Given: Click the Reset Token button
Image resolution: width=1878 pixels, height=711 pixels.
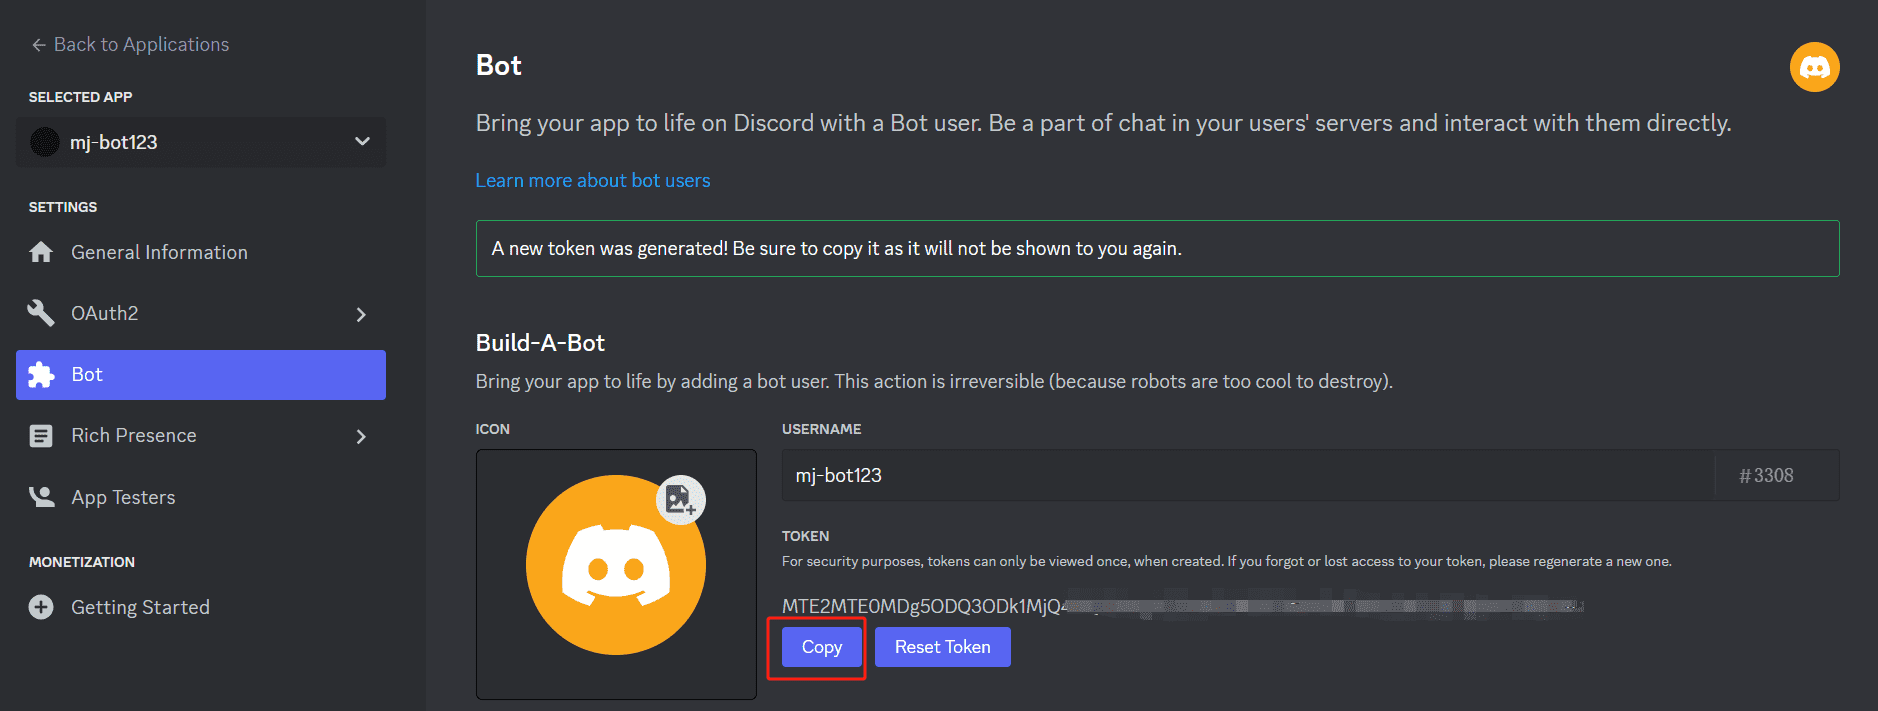Looking at the screenshot, I should 943,647.
